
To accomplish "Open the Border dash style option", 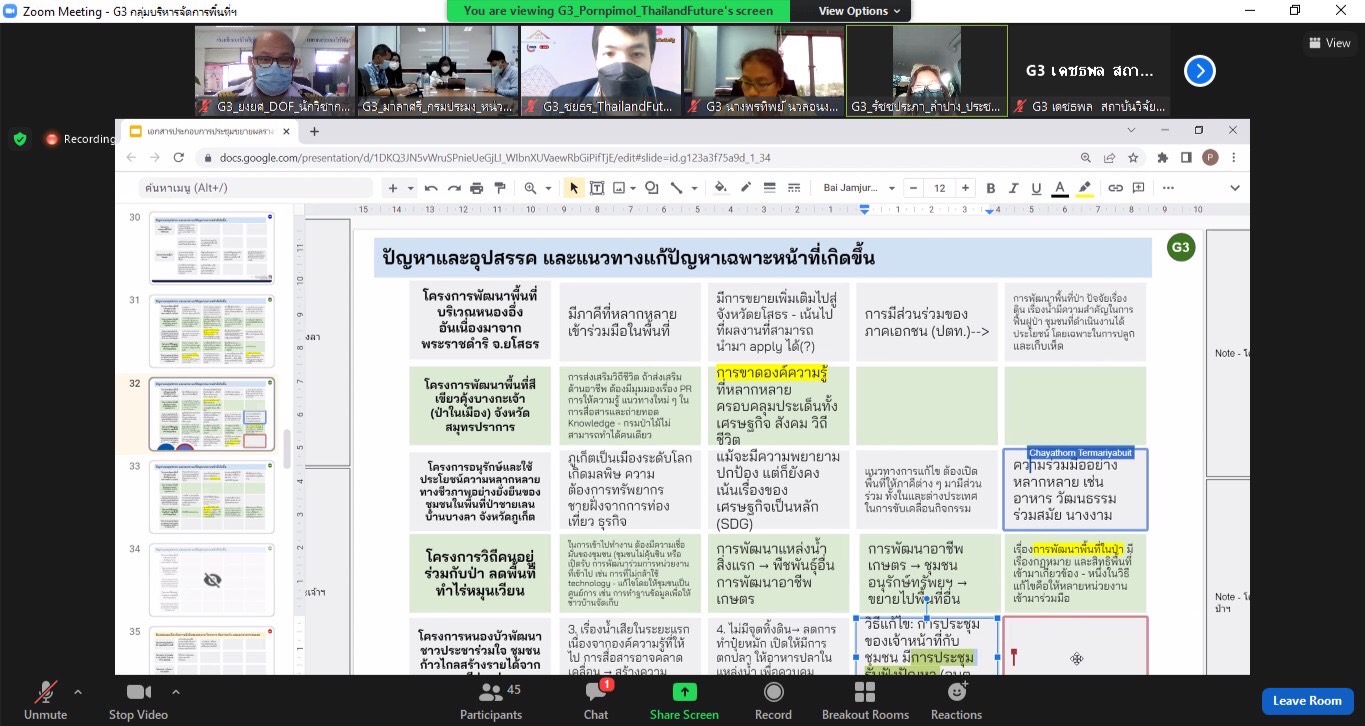I will (794, 188).
